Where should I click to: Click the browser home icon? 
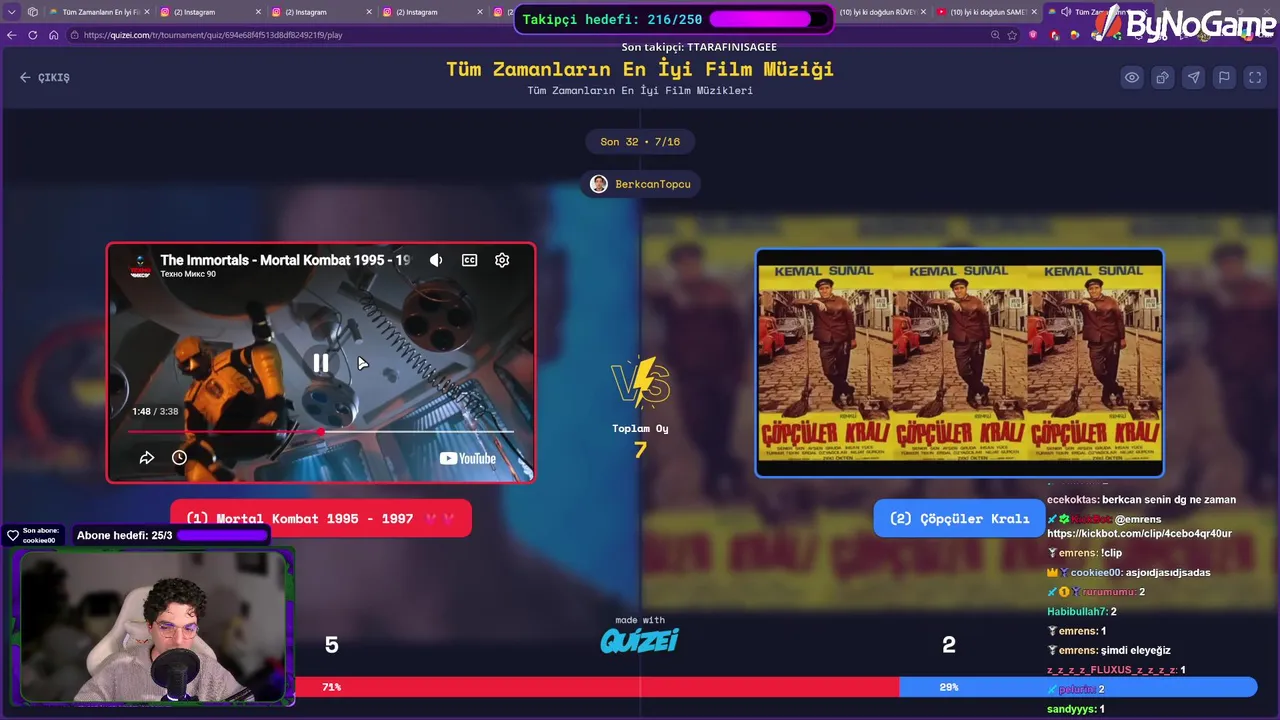click(x=53, y=35)
